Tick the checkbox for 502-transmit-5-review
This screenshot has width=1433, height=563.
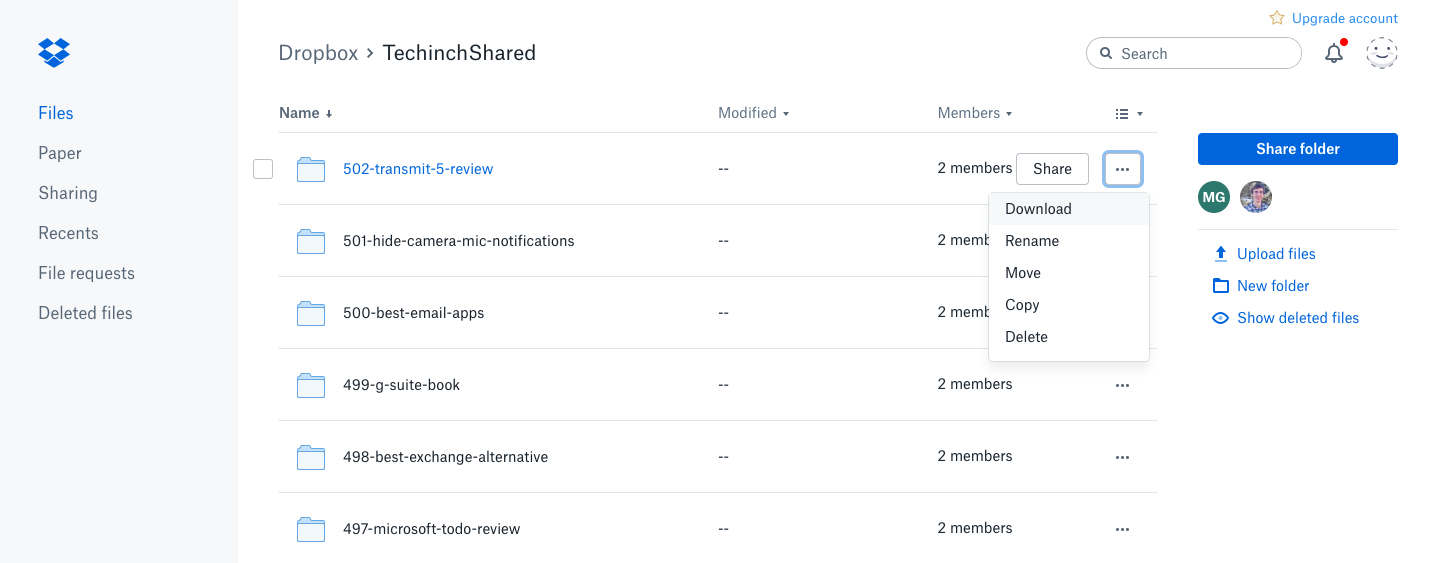pos(263,169)
